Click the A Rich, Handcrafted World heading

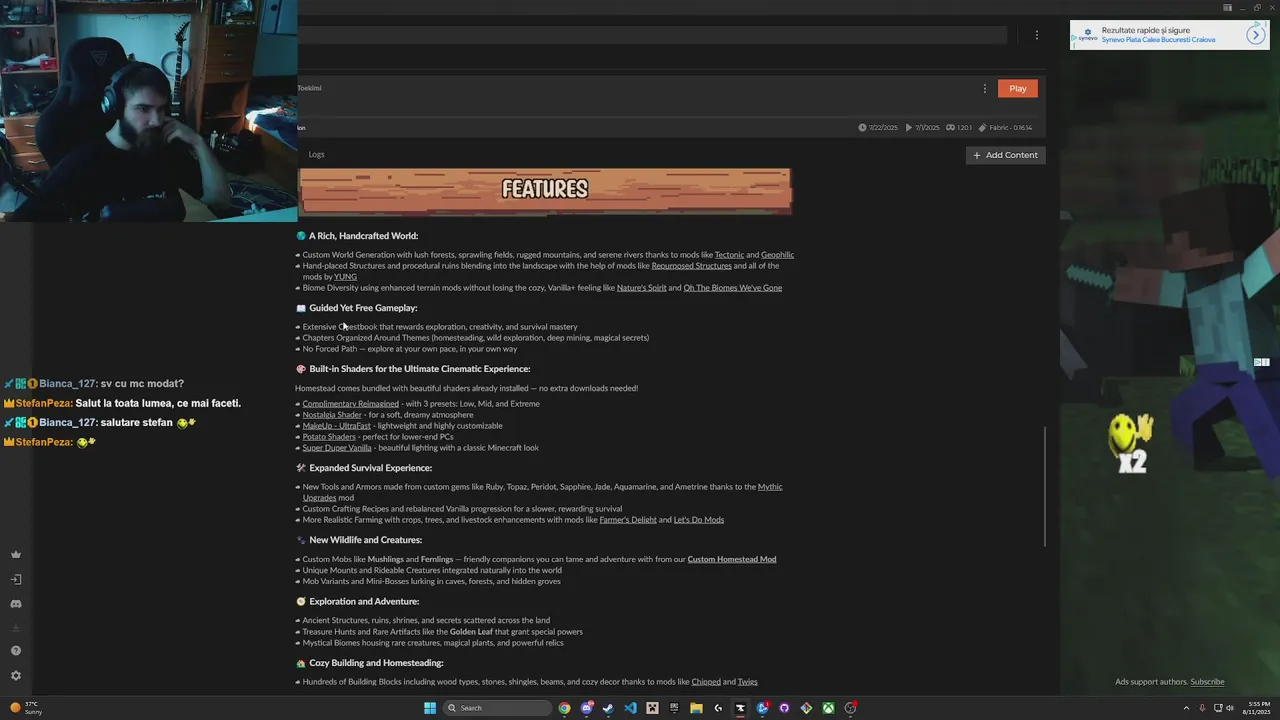click(x=363, y=236)
